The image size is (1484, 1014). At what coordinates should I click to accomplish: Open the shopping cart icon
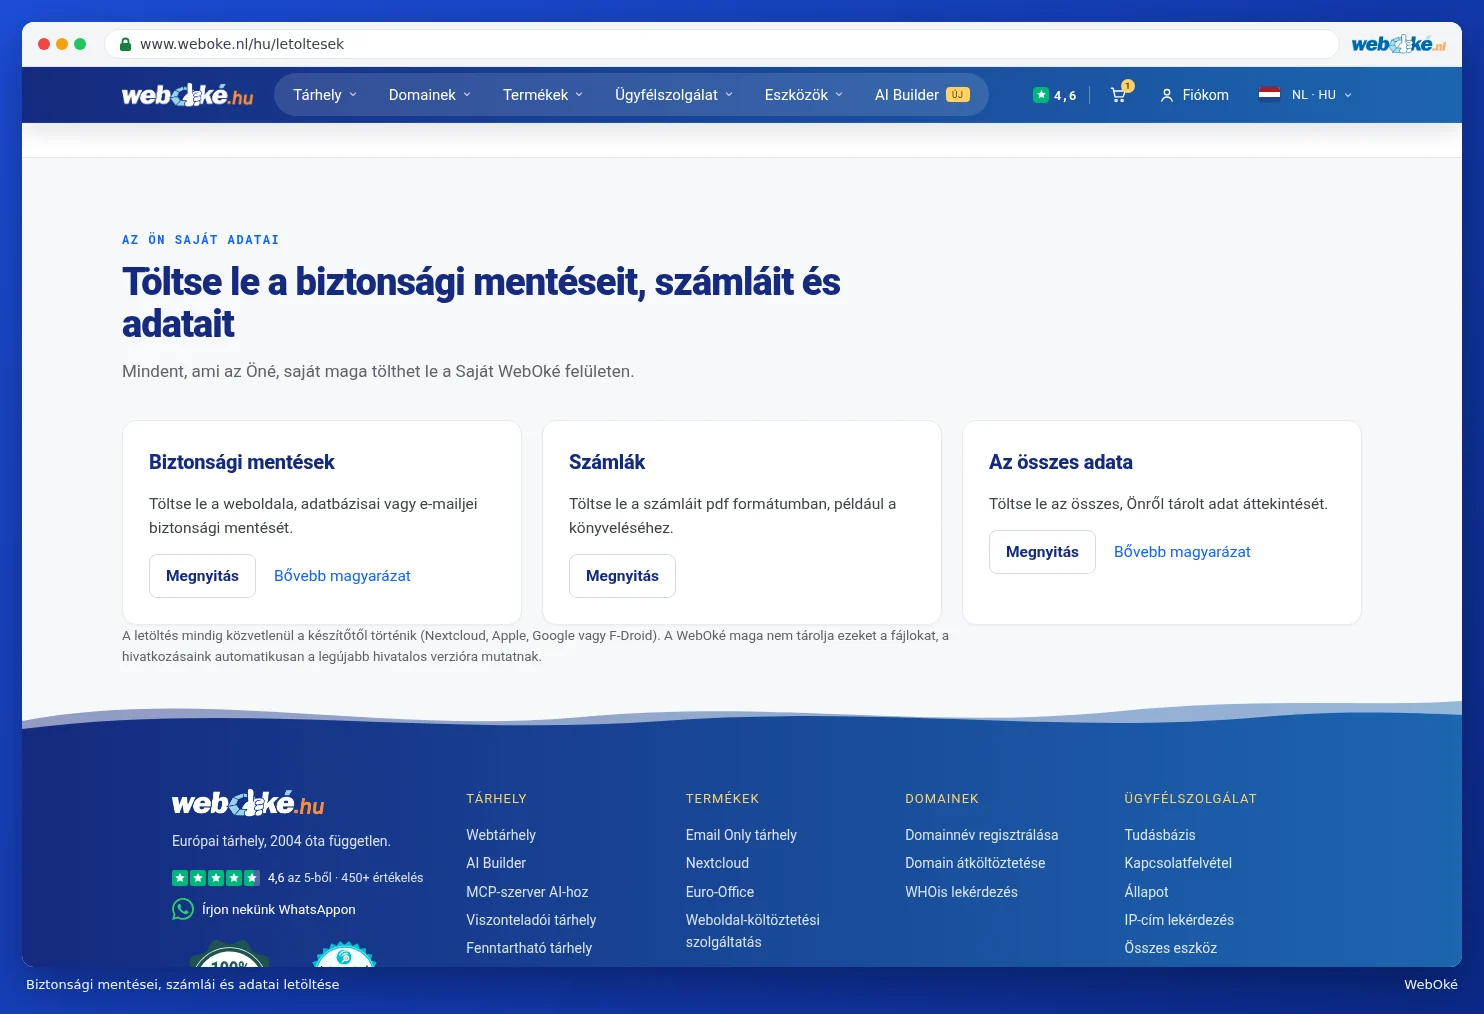click(1119, 95)
